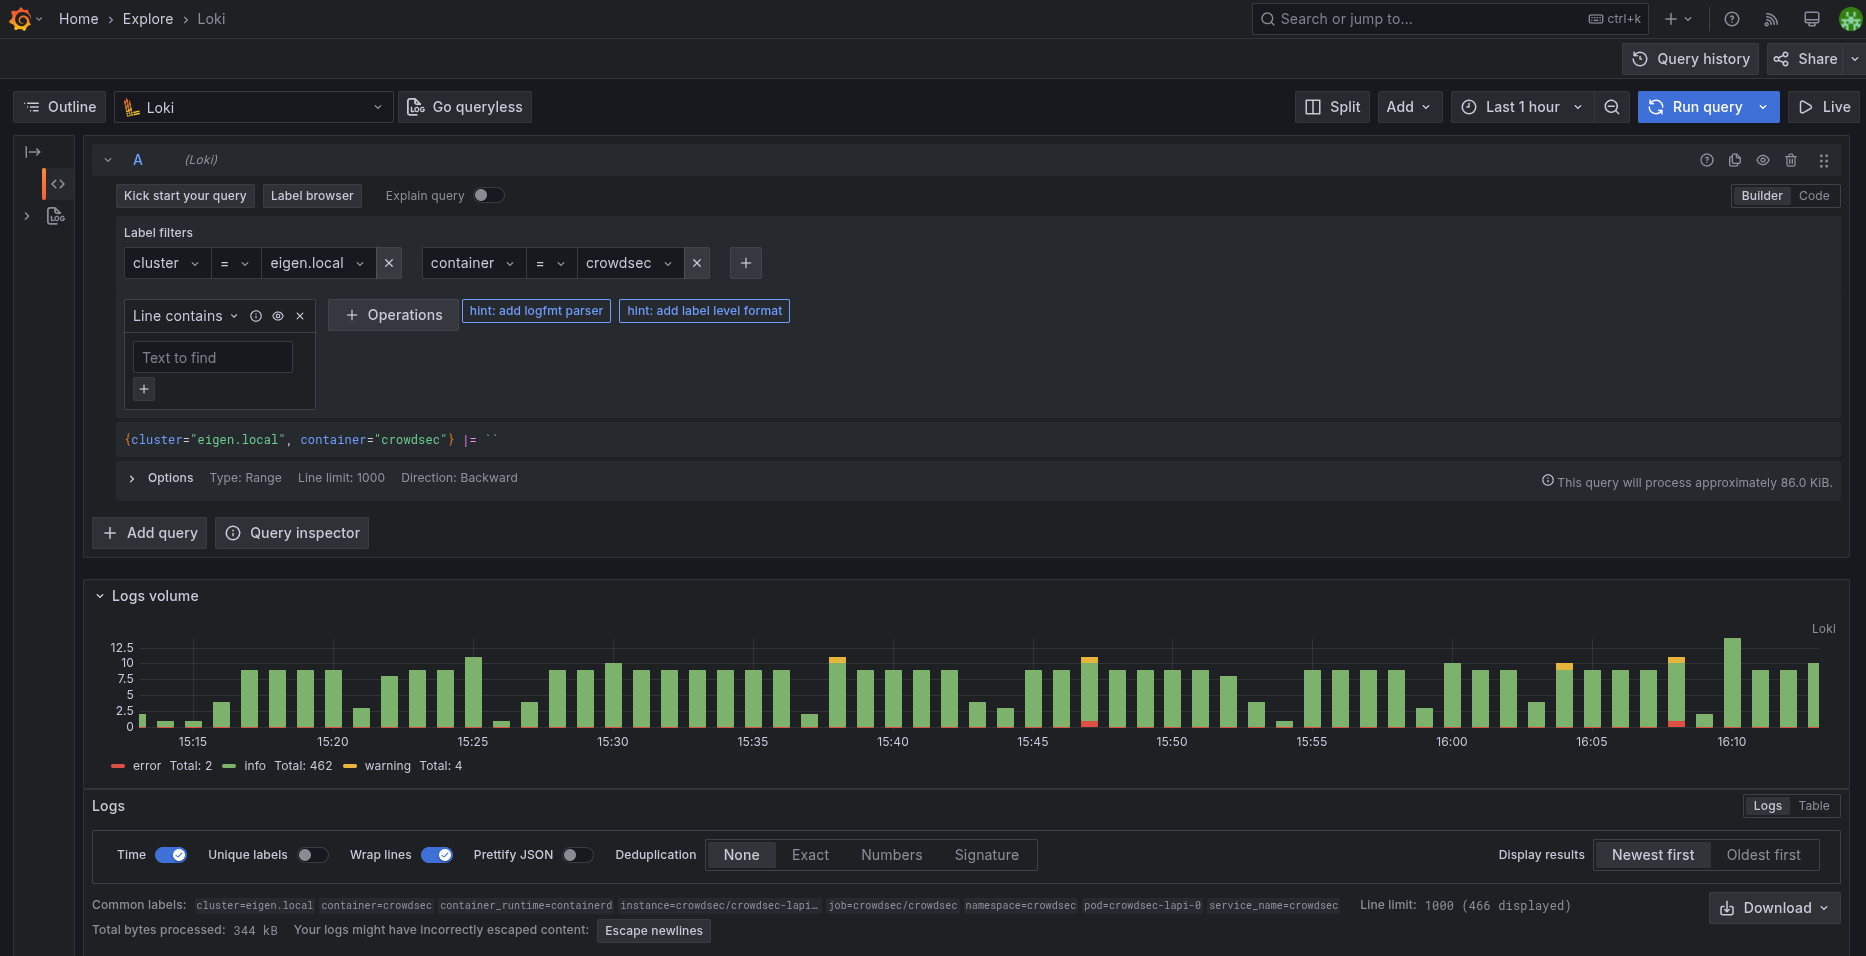Open the Label browser

click(312, 196)
